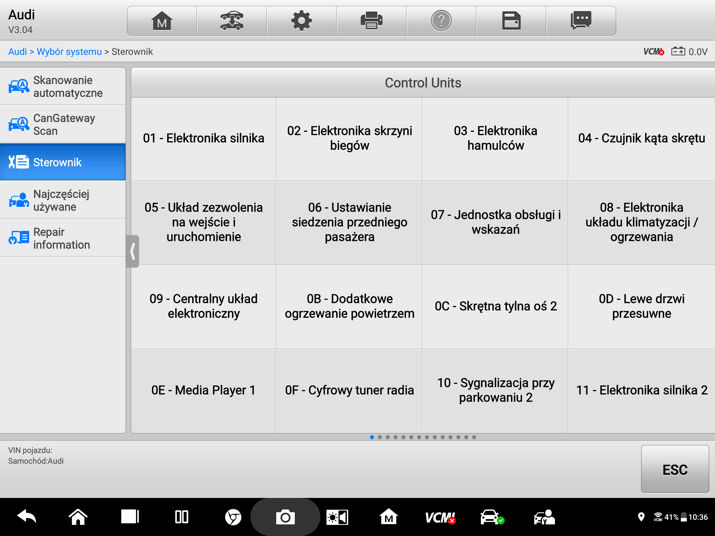Click the Audi V3.04 title text
This screenshot has width=715, height=536.
click(x=21, y=21)
